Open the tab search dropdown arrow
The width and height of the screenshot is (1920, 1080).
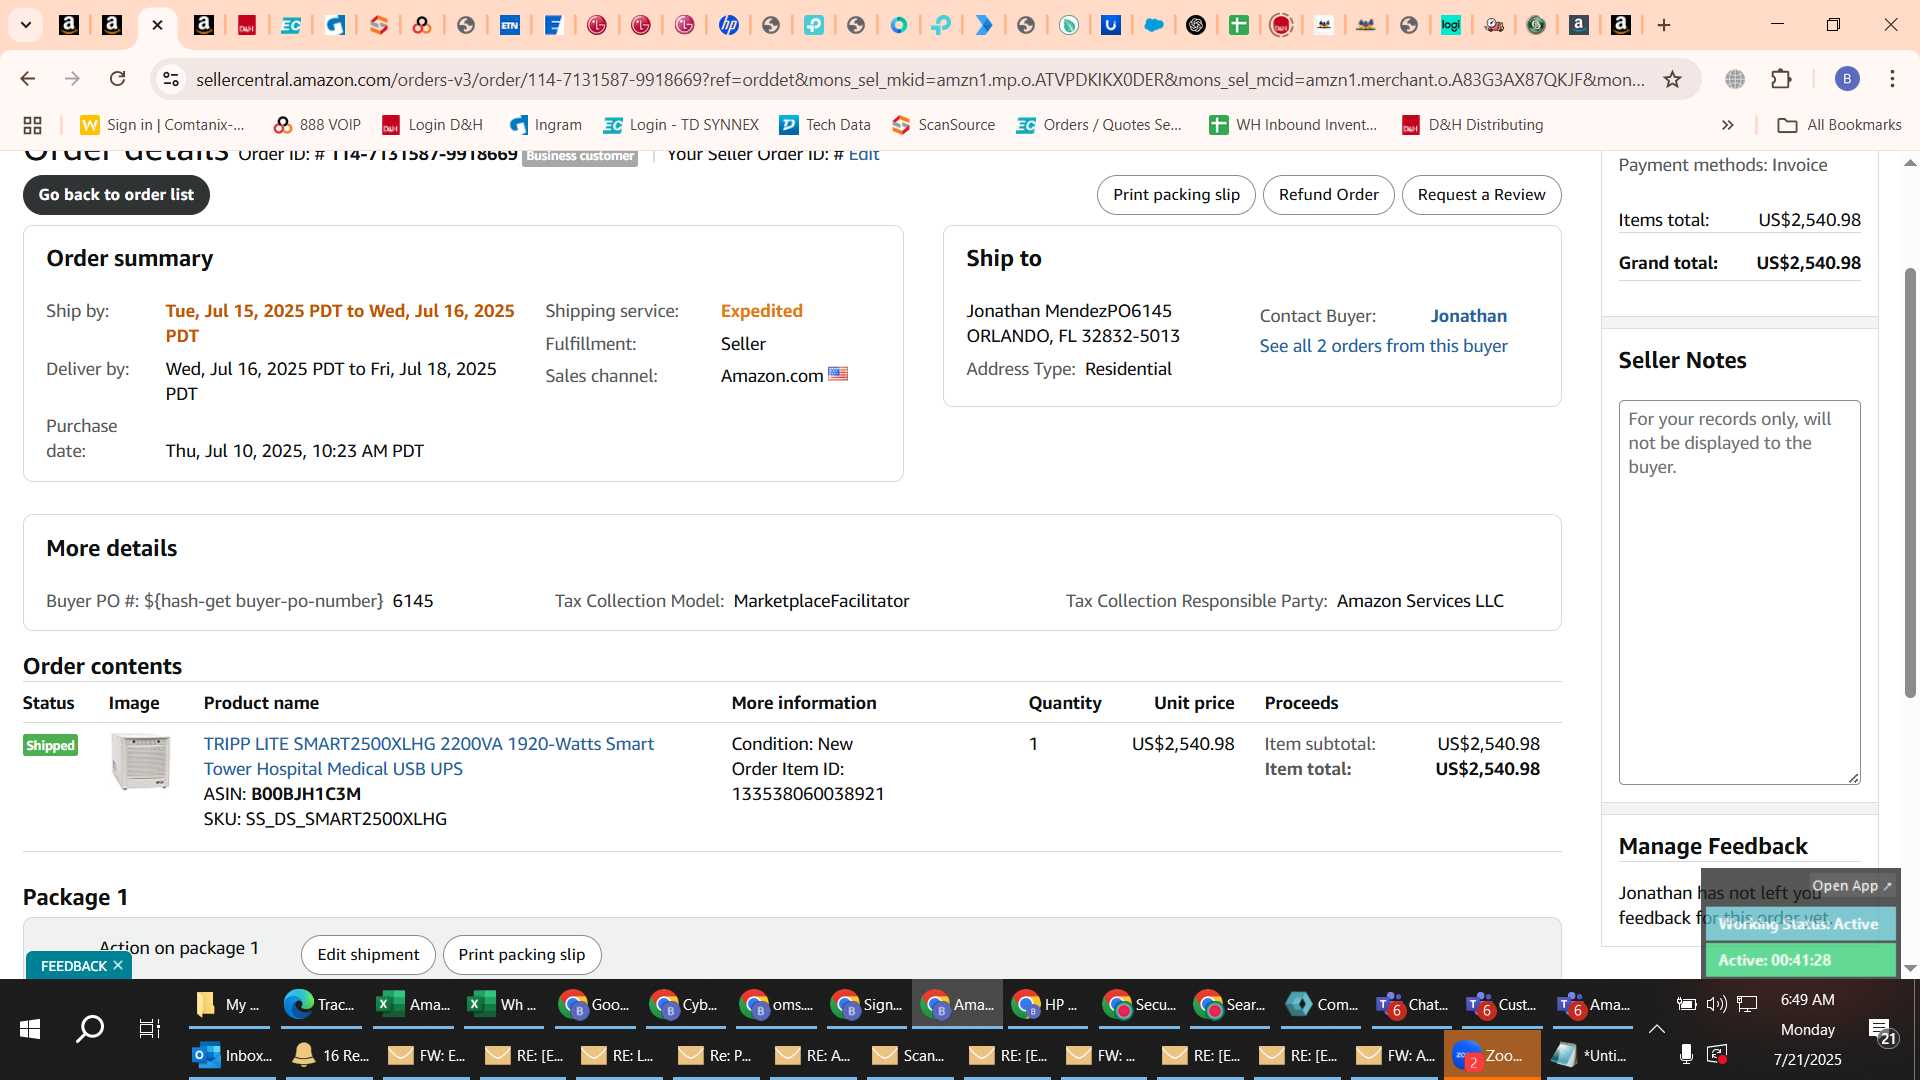click(26, 25)
